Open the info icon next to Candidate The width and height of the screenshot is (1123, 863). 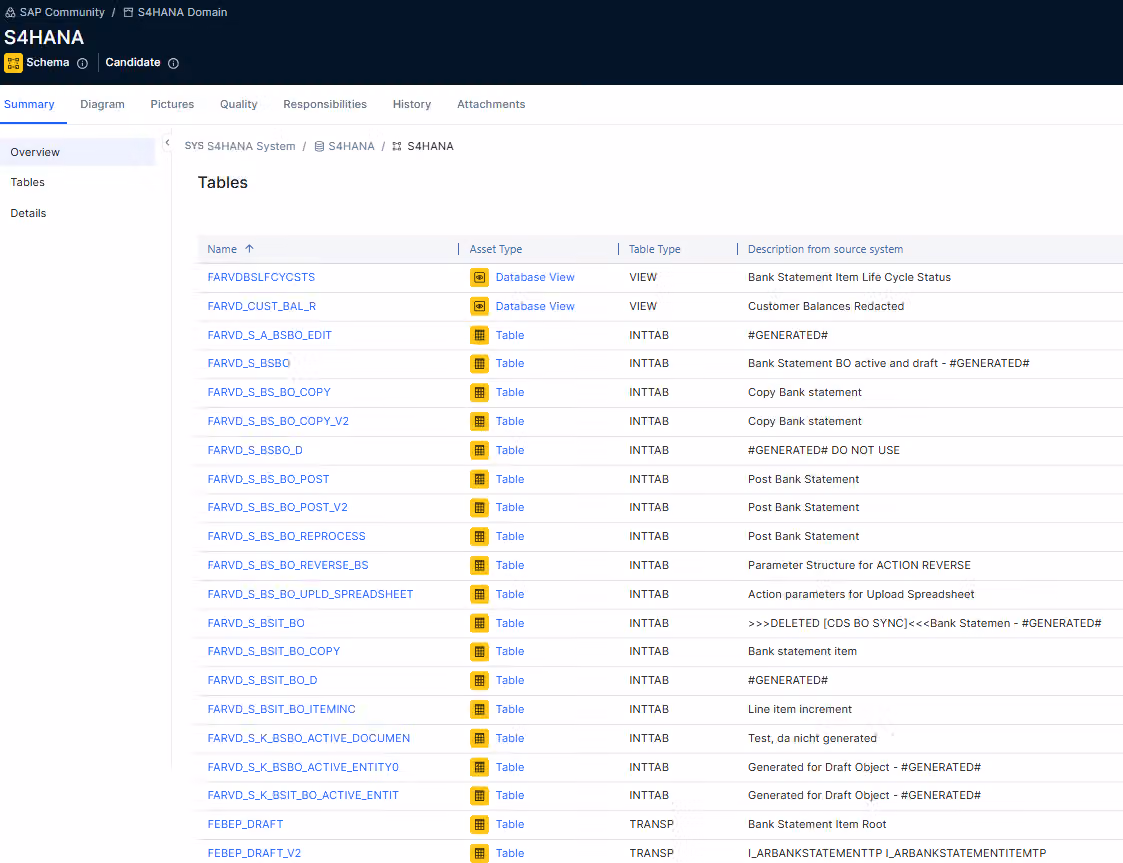pos(173,63)
